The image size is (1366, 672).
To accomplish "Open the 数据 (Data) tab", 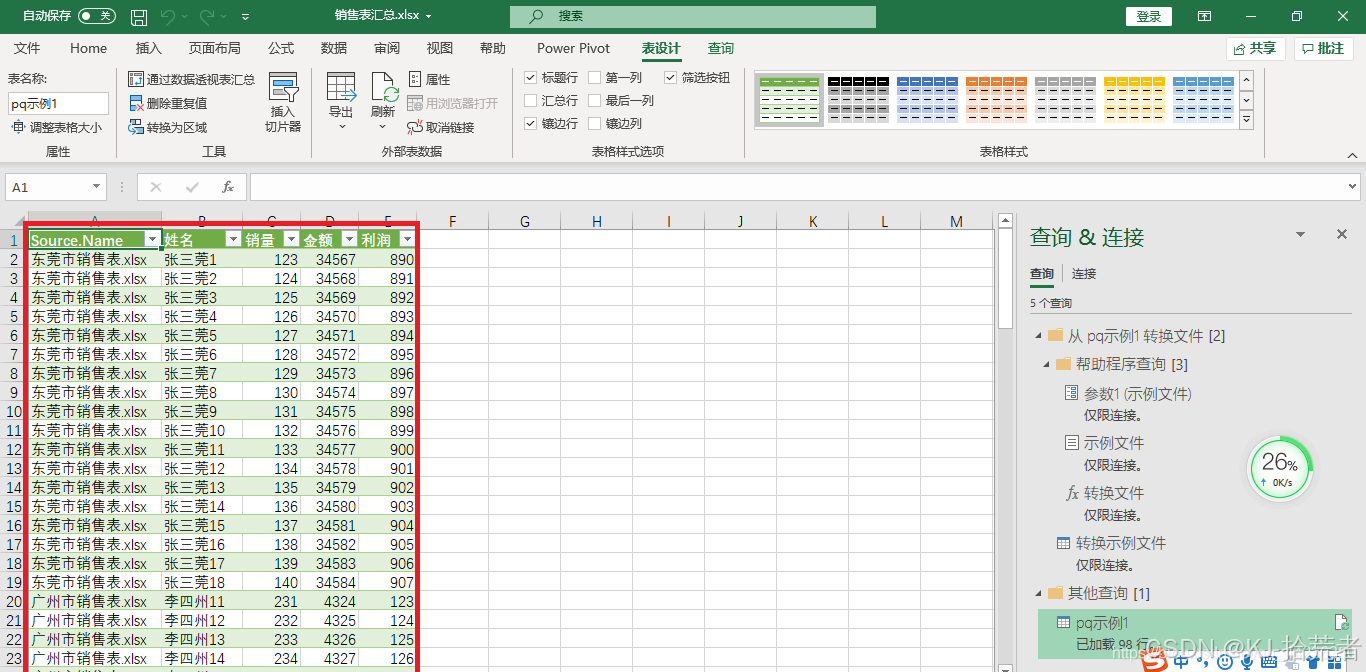I will pyautogui.click(x=334, y=48).
